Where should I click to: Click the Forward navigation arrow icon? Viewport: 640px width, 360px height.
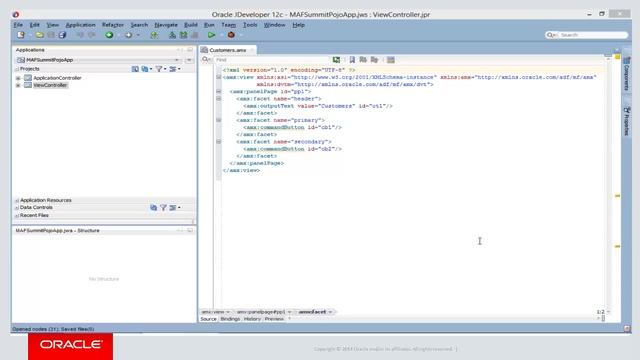128,35
